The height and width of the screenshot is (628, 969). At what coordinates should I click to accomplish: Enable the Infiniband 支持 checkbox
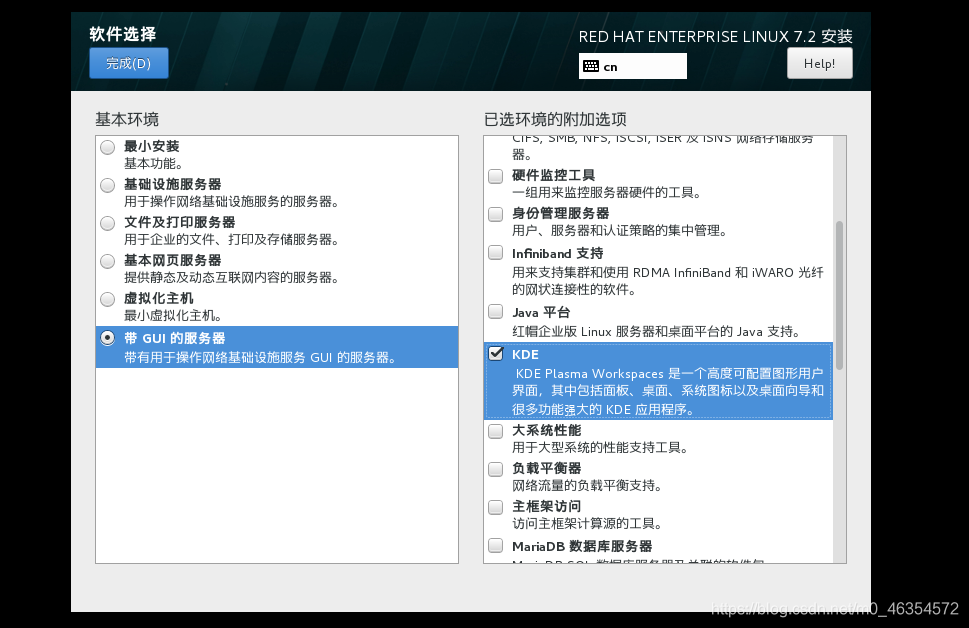(496, 252)
